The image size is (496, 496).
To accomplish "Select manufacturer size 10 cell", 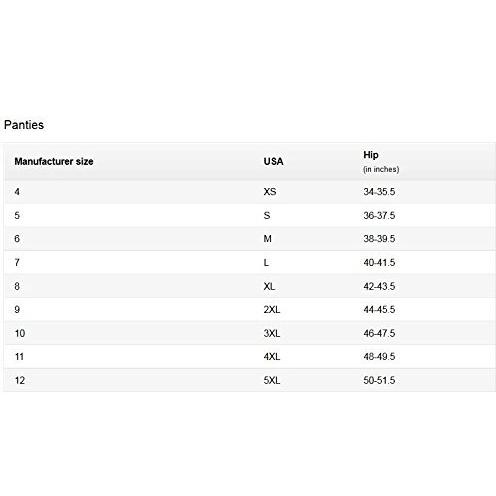I will pyautogui.click(x=20, y=333).
